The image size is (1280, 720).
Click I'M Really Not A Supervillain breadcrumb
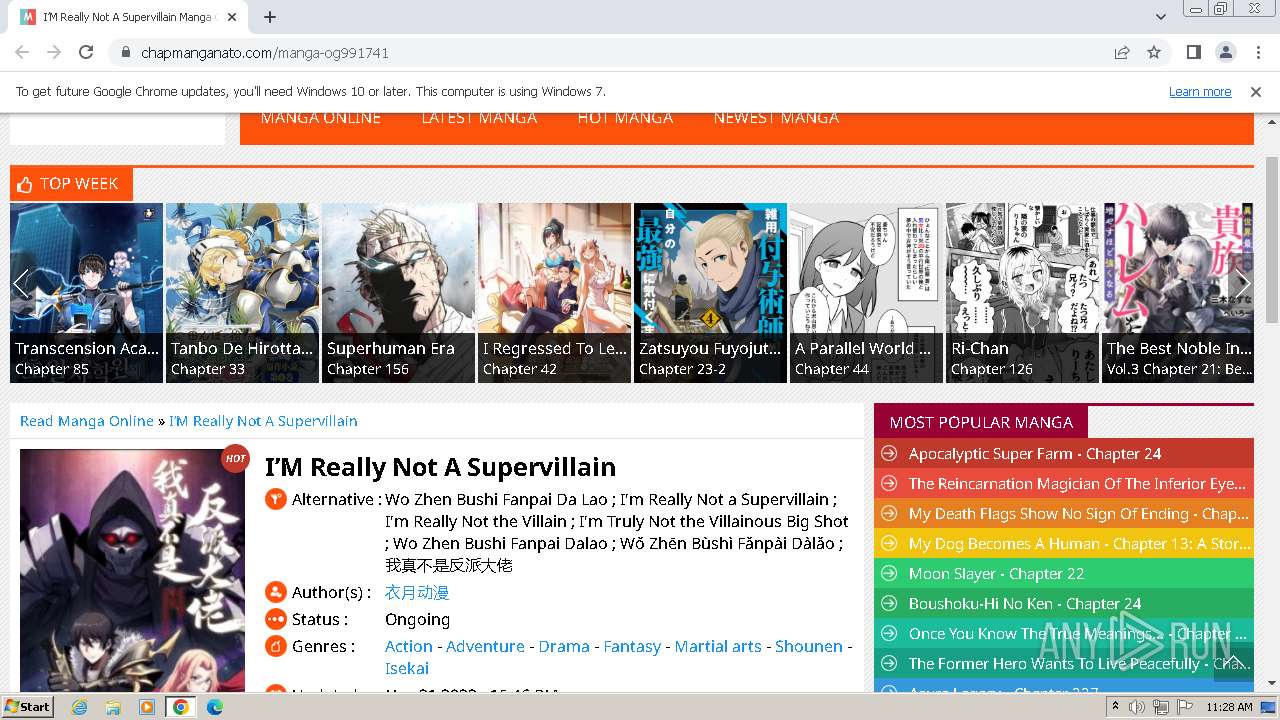click(x=263, y=421)
